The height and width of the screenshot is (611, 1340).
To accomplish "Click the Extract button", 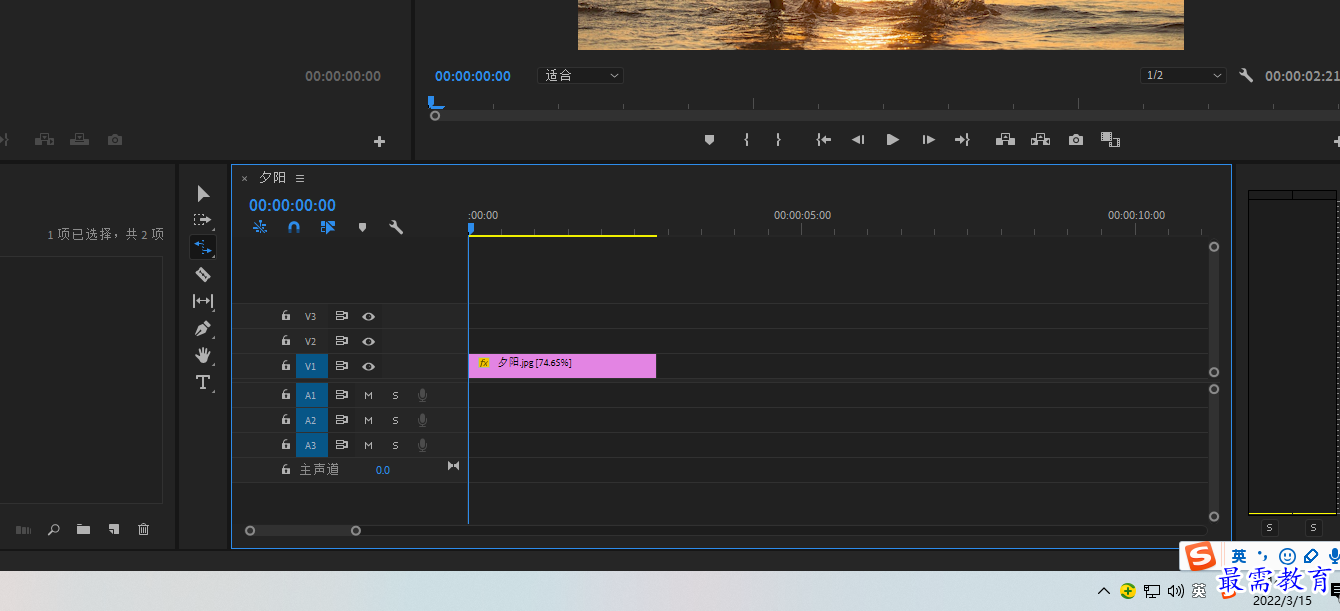I will [1041, 140].
